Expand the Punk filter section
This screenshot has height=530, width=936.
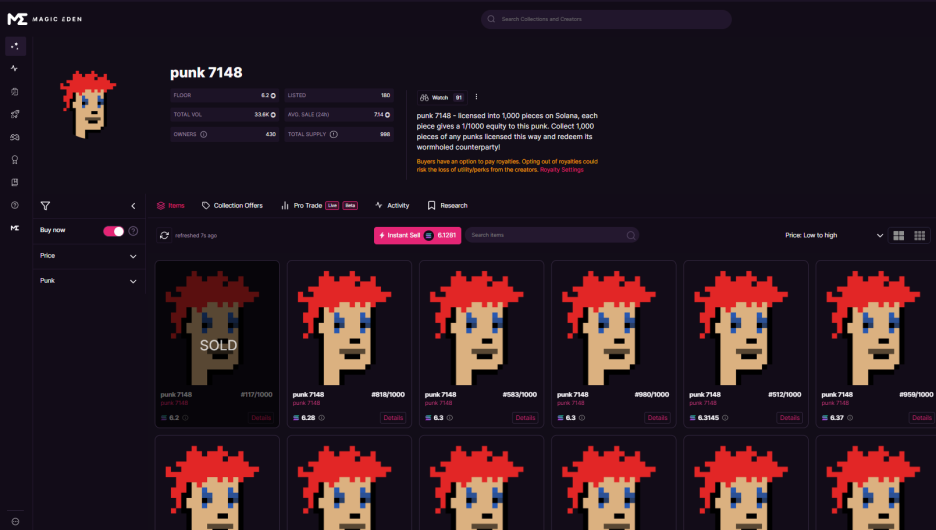coord(88,281)
